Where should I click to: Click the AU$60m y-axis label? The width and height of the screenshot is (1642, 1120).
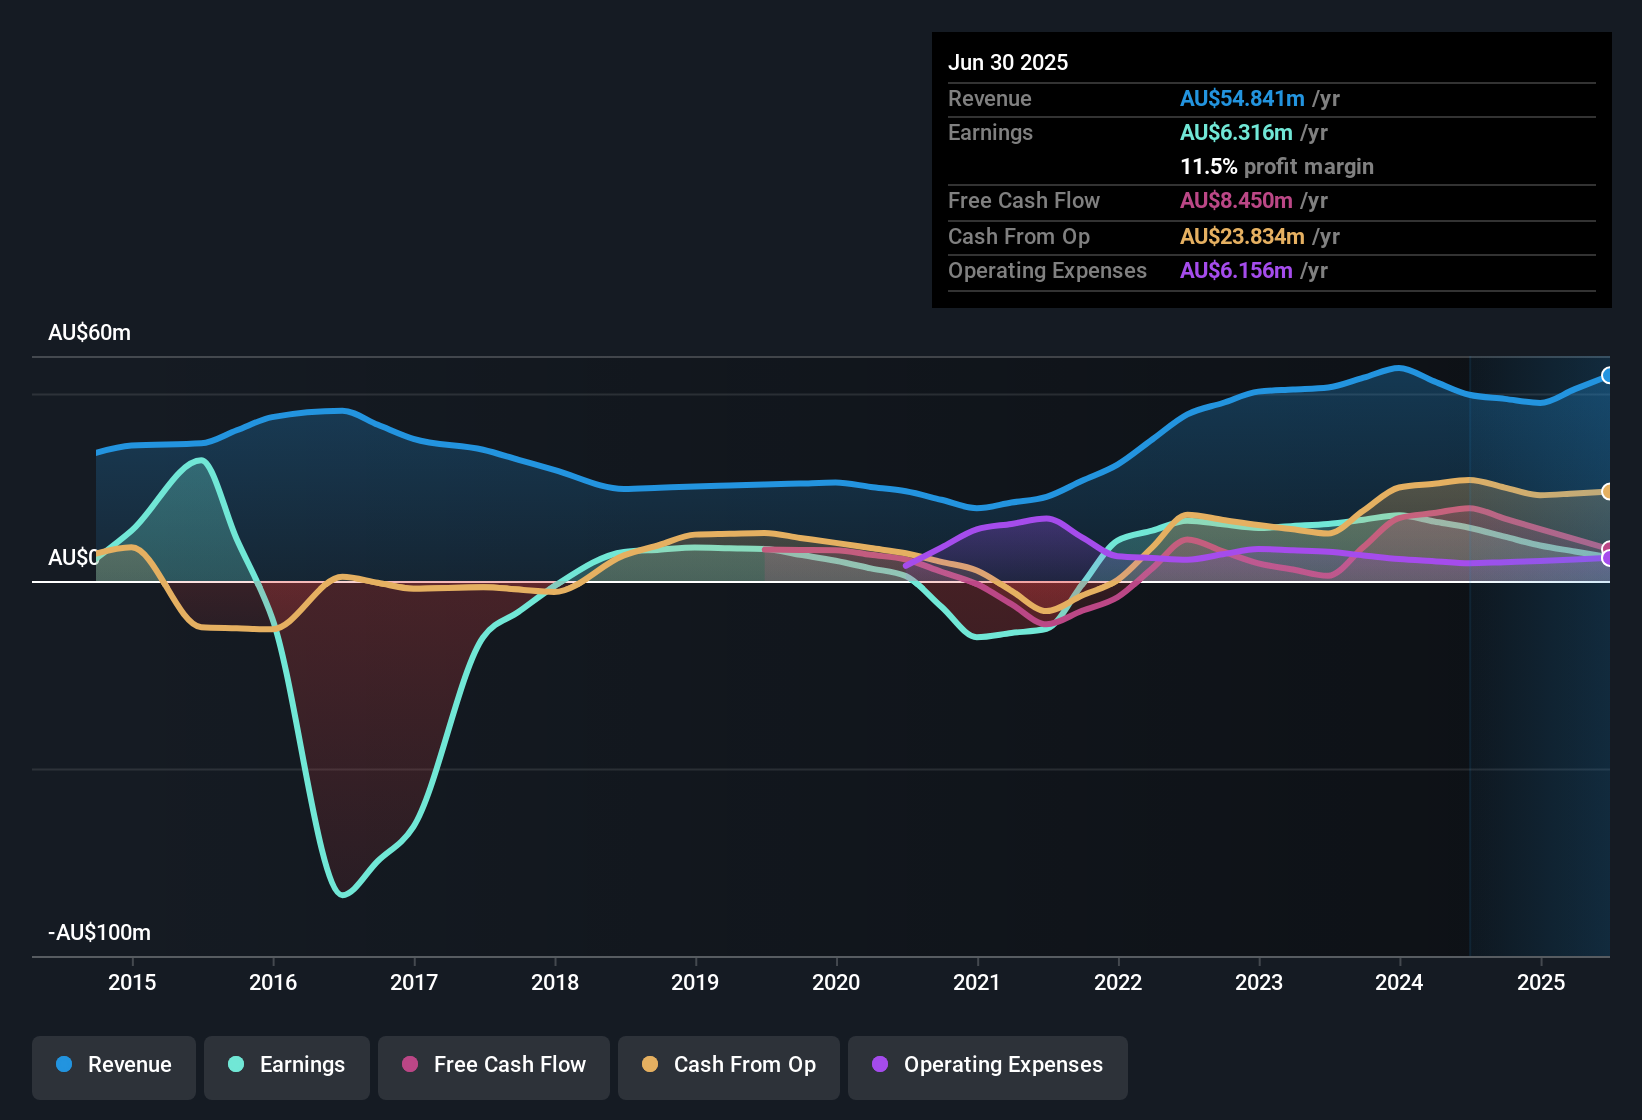89,333
